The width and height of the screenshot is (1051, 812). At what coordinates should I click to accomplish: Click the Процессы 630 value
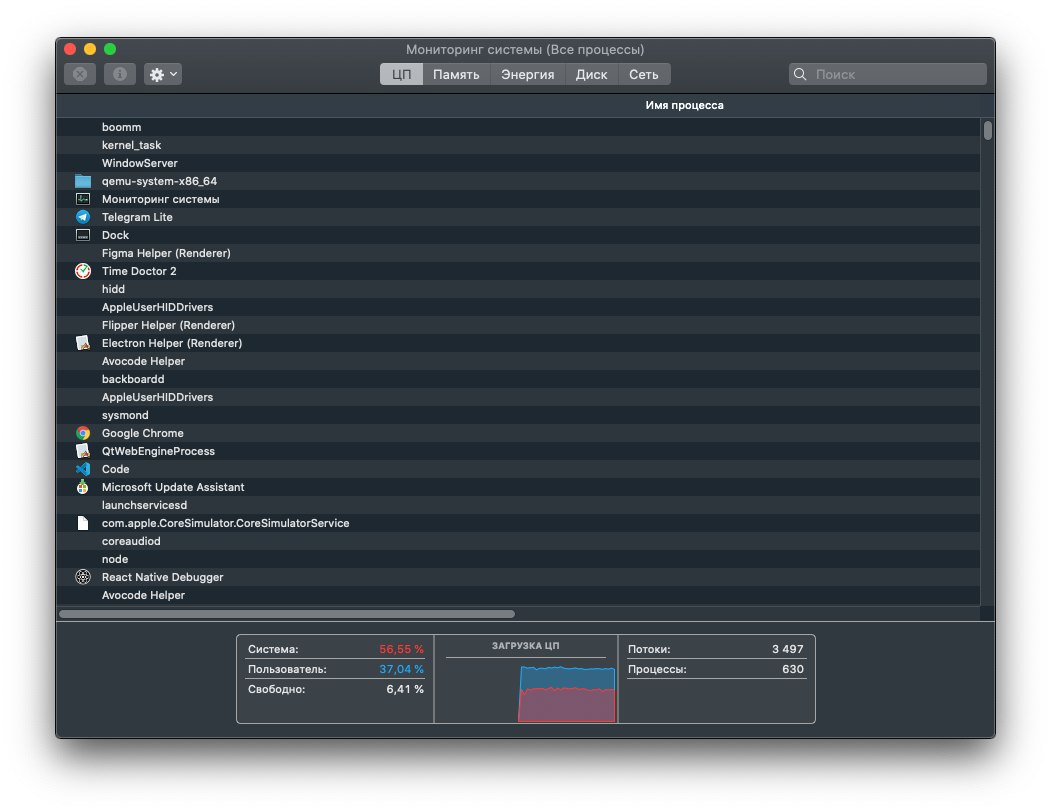(x=792, y=669)
